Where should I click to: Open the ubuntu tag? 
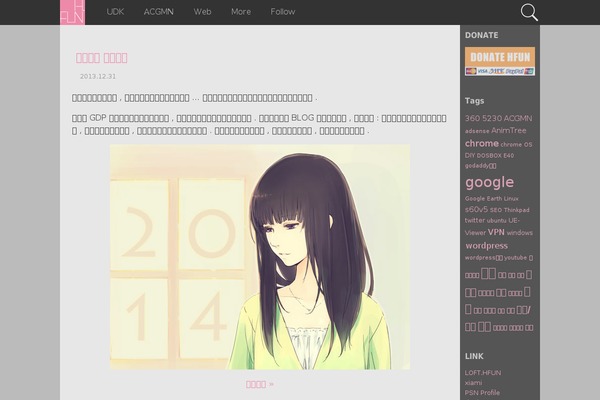[x=496, y=221]
